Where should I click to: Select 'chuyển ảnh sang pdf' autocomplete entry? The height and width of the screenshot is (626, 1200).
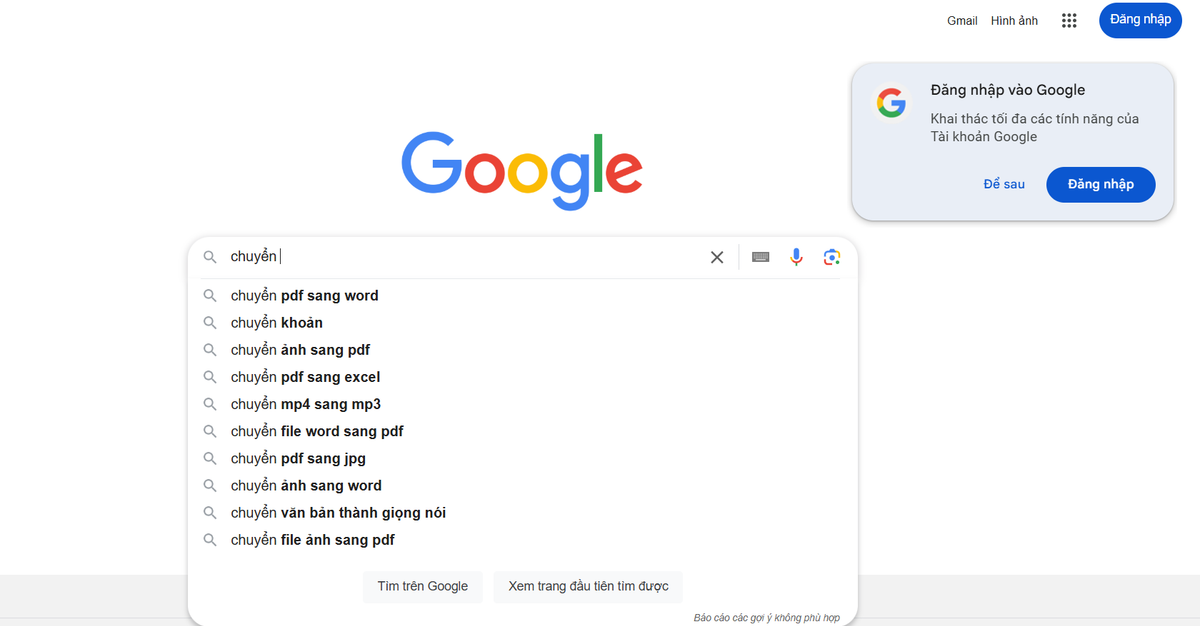click(299, 349)
